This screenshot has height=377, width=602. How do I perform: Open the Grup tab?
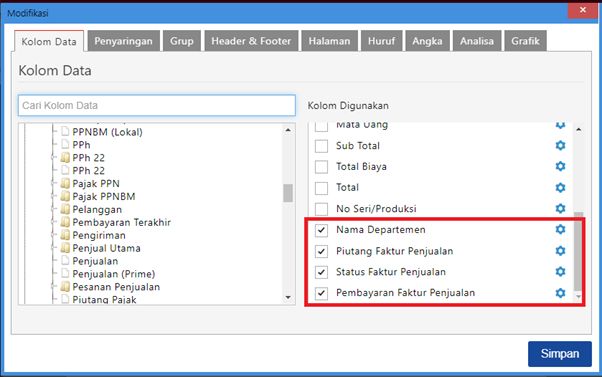coord(182,41)
